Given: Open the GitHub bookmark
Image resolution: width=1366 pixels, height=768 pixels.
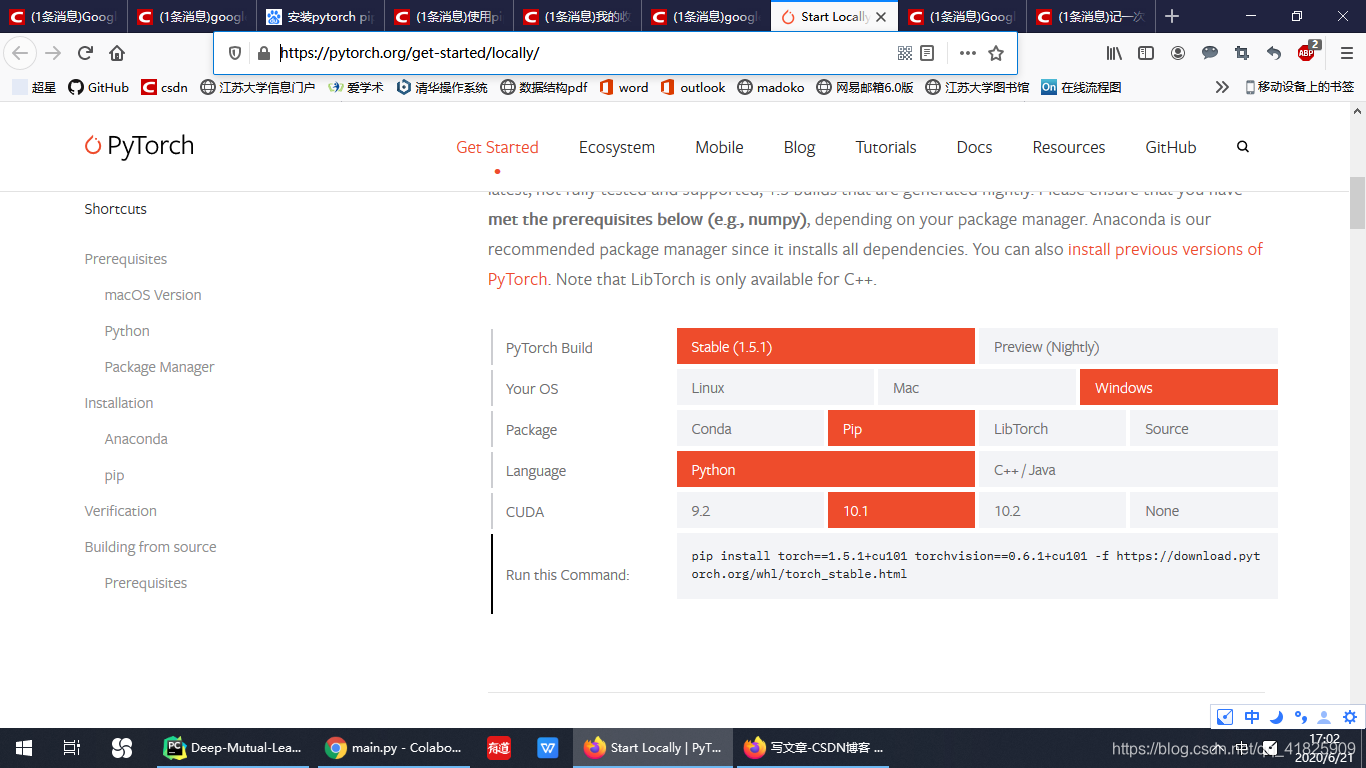Looking at the screenshot, I should (98, 87).
